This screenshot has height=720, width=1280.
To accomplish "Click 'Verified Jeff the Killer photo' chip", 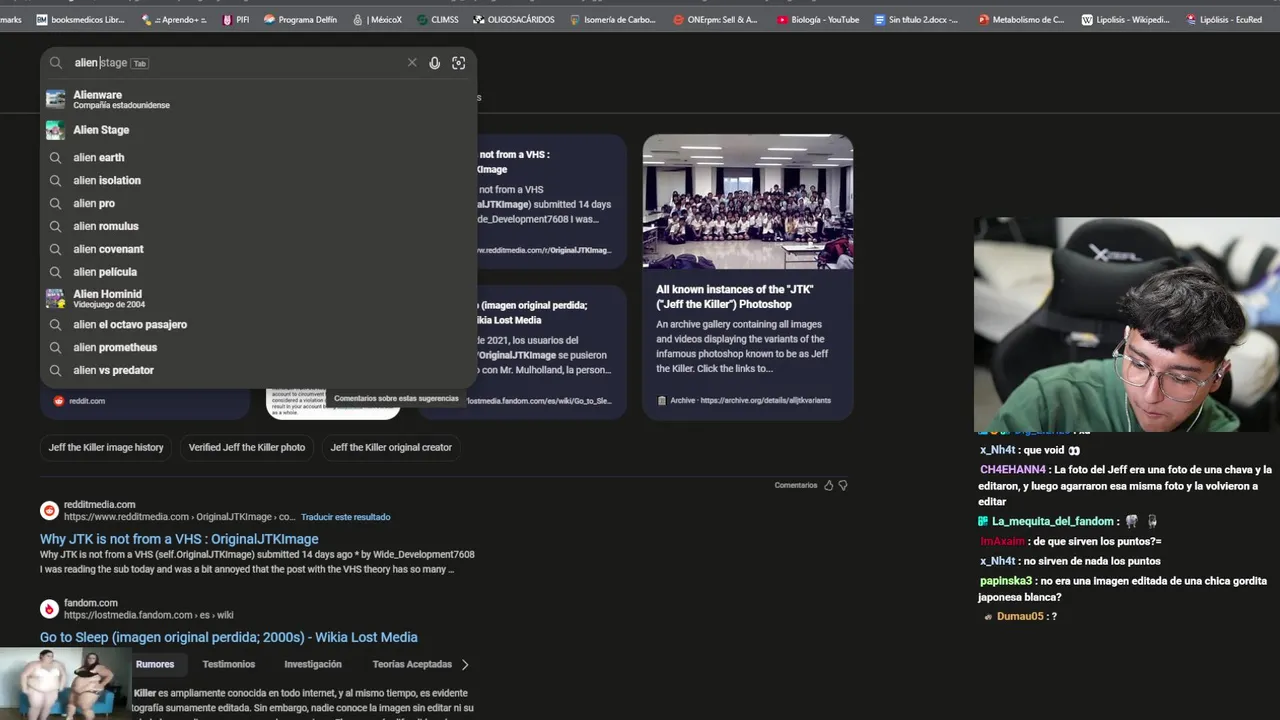I will tap(247, 447).
